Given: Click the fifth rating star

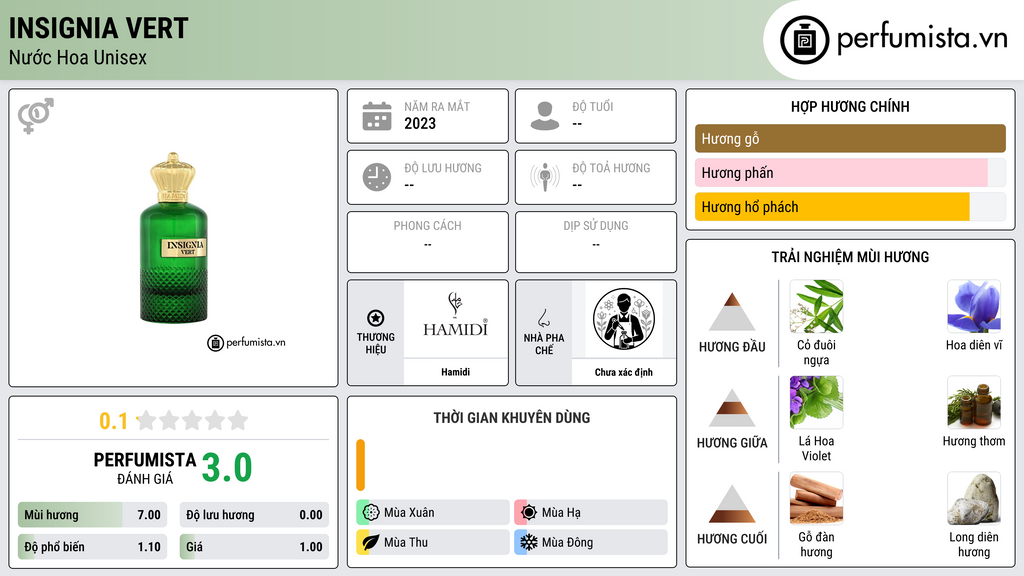Looking at the screenshot, I should [x=238, y=420].
